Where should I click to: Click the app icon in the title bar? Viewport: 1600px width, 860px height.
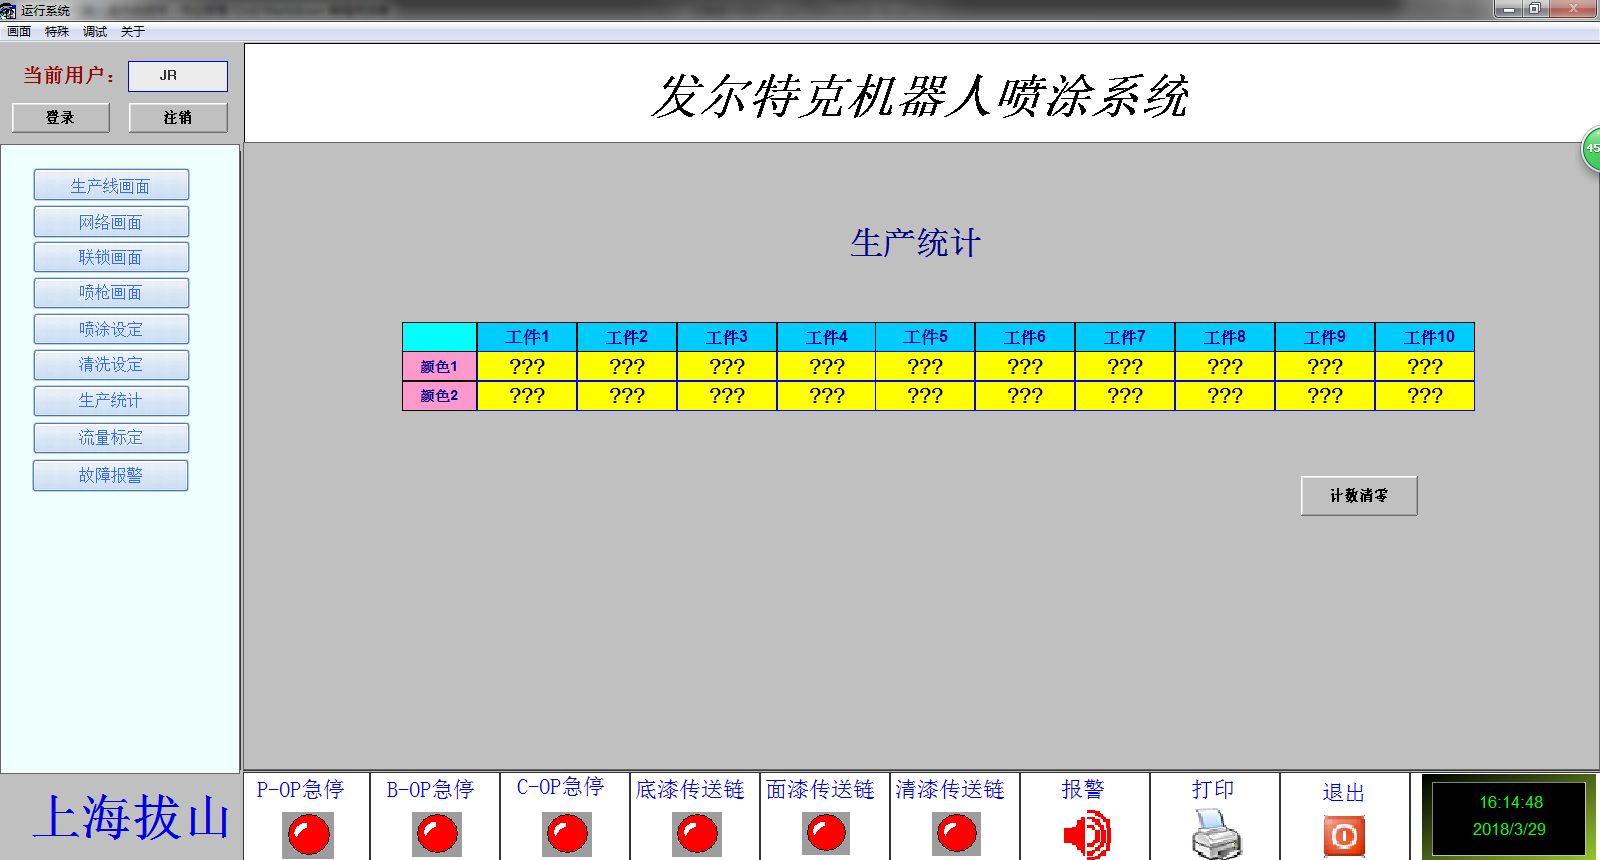click(8, 10)
